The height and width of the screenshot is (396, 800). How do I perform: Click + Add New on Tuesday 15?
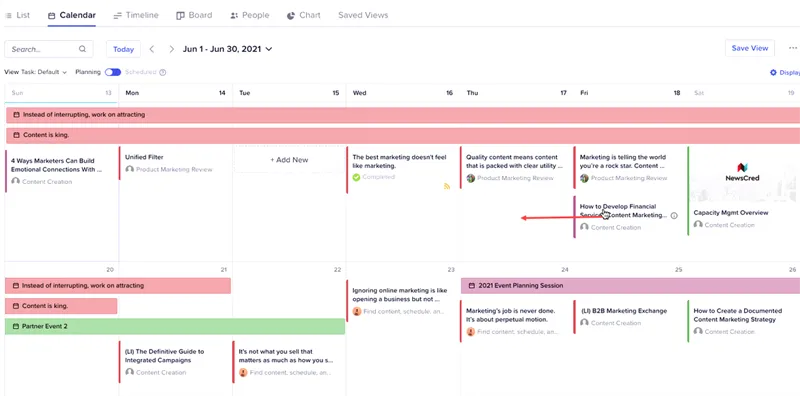289,160
